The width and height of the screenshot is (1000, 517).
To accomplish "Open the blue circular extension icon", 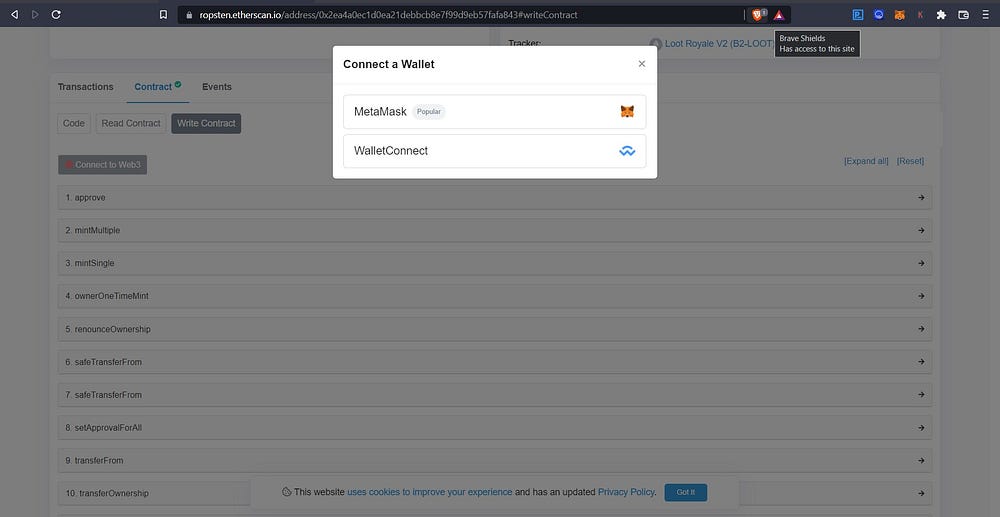I will (879, 15).
